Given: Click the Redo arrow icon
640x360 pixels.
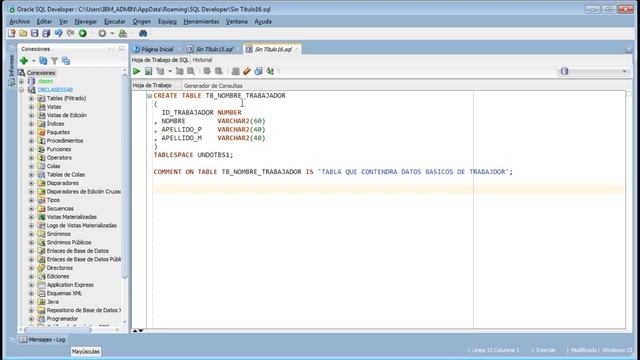Looking at the screenshot, I should coord(70,33).
